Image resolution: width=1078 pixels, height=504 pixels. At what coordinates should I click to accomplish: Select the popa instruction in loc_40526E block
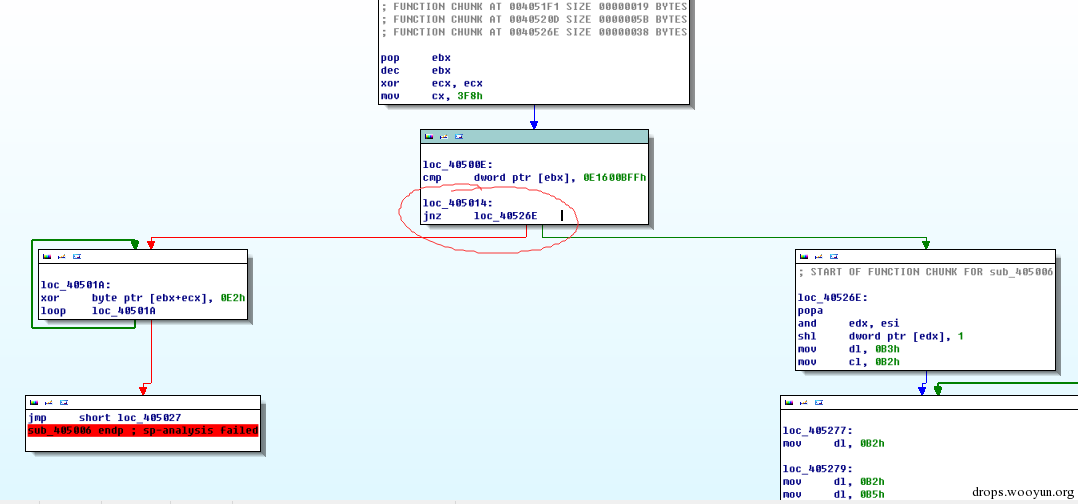[809, 310]
